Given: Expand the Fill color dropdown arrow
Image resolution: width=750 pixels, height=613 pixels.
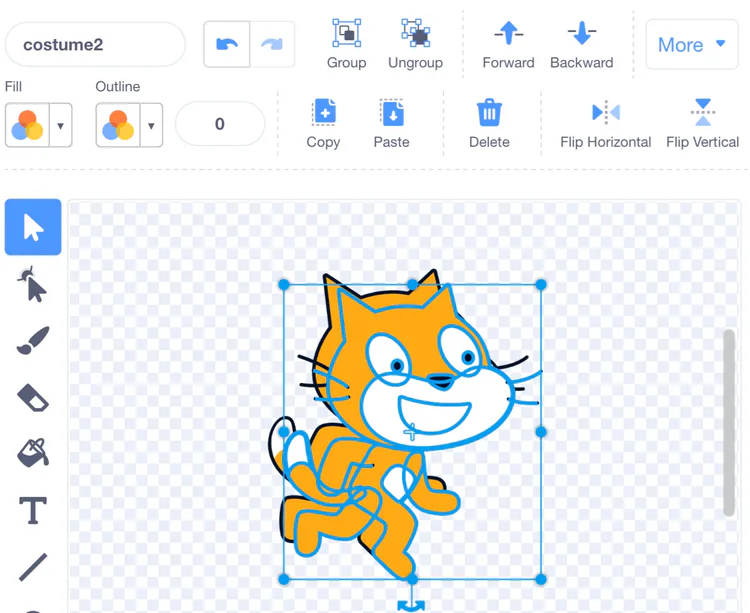Looking at the screenshot, I should (61, 125).
